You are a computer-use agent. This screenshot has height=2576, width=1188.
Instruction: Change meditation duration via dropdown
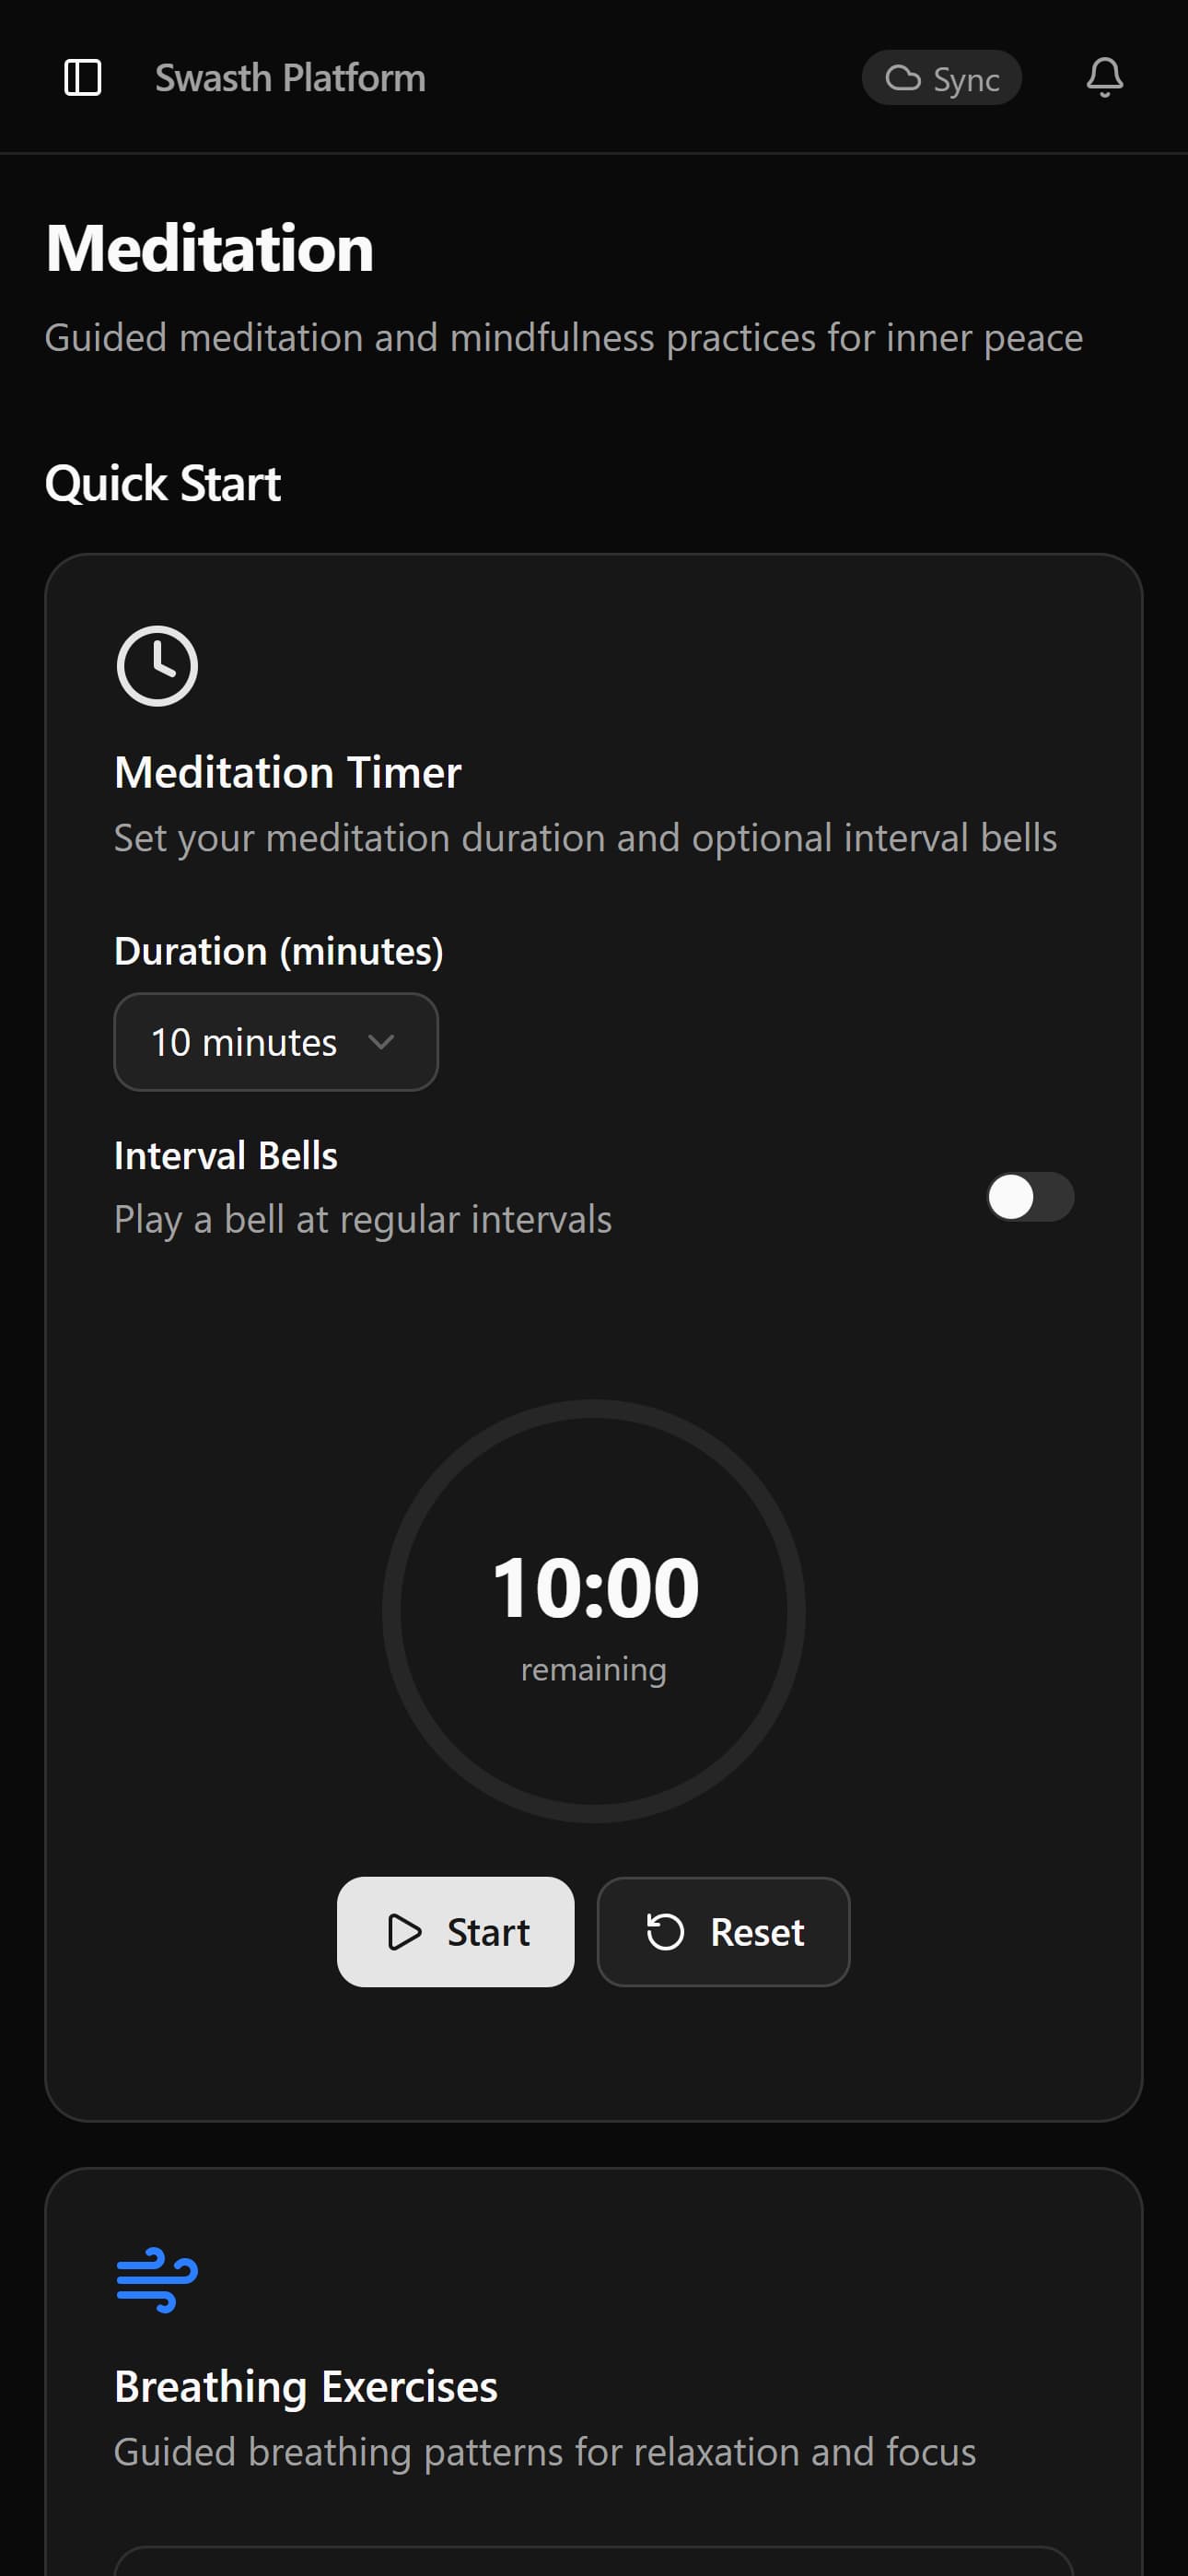pyautogui.click(x=275, y=1042)
